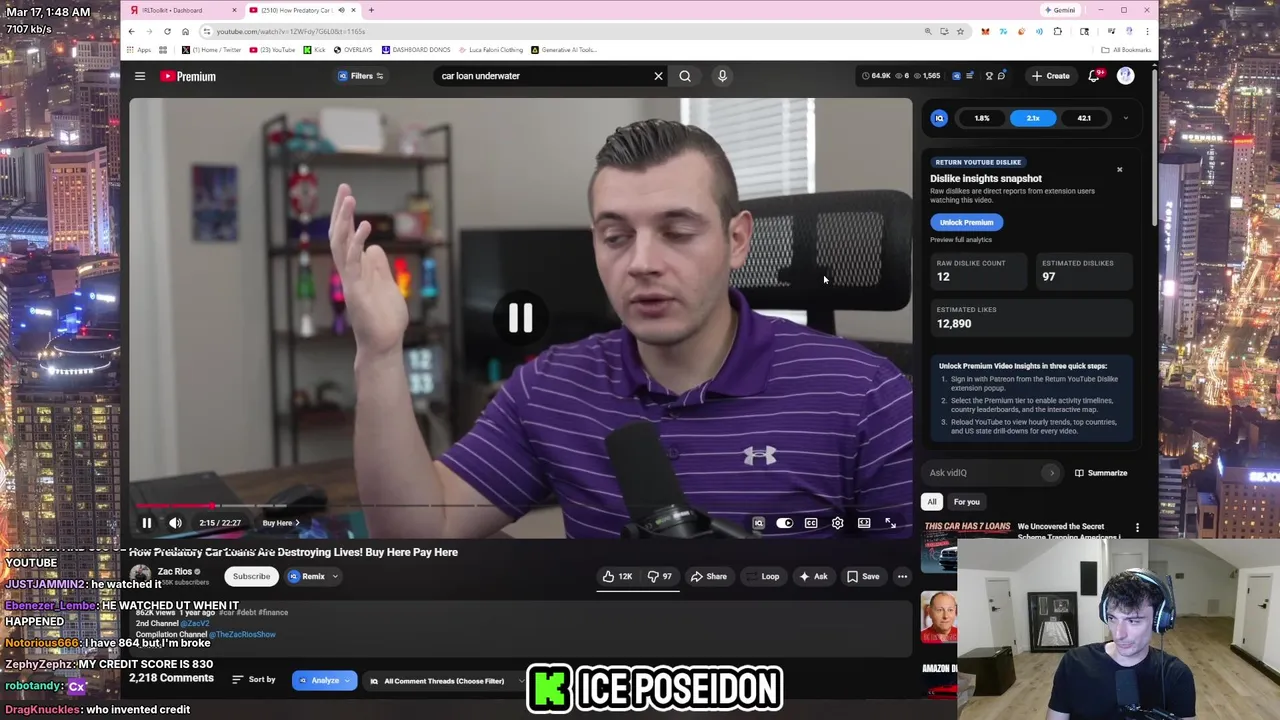Viewport: 1280px width, 720px height.
Task: Start voice search with the microphone
Action: tap(722, 76)
